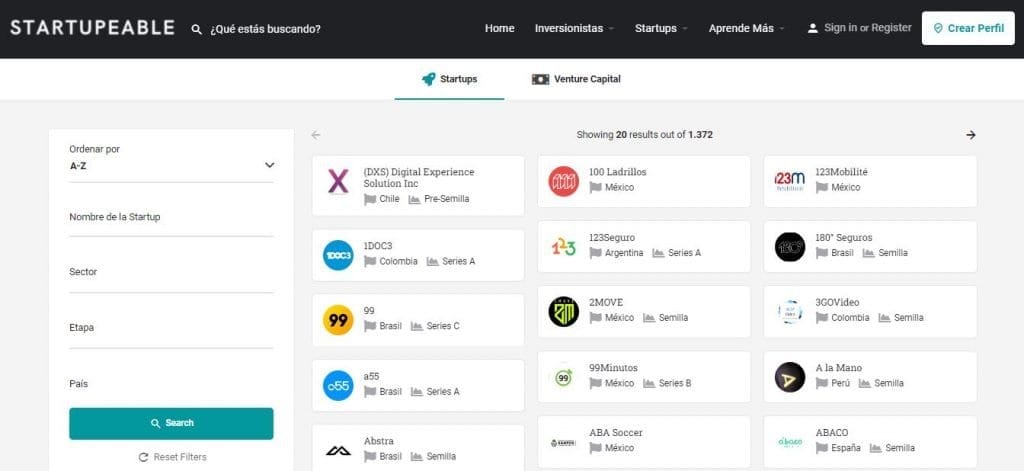The width and height of the screenshot is (1024, 471).
Task: Open the Etapa filter field
Action: tap(171, 332)
